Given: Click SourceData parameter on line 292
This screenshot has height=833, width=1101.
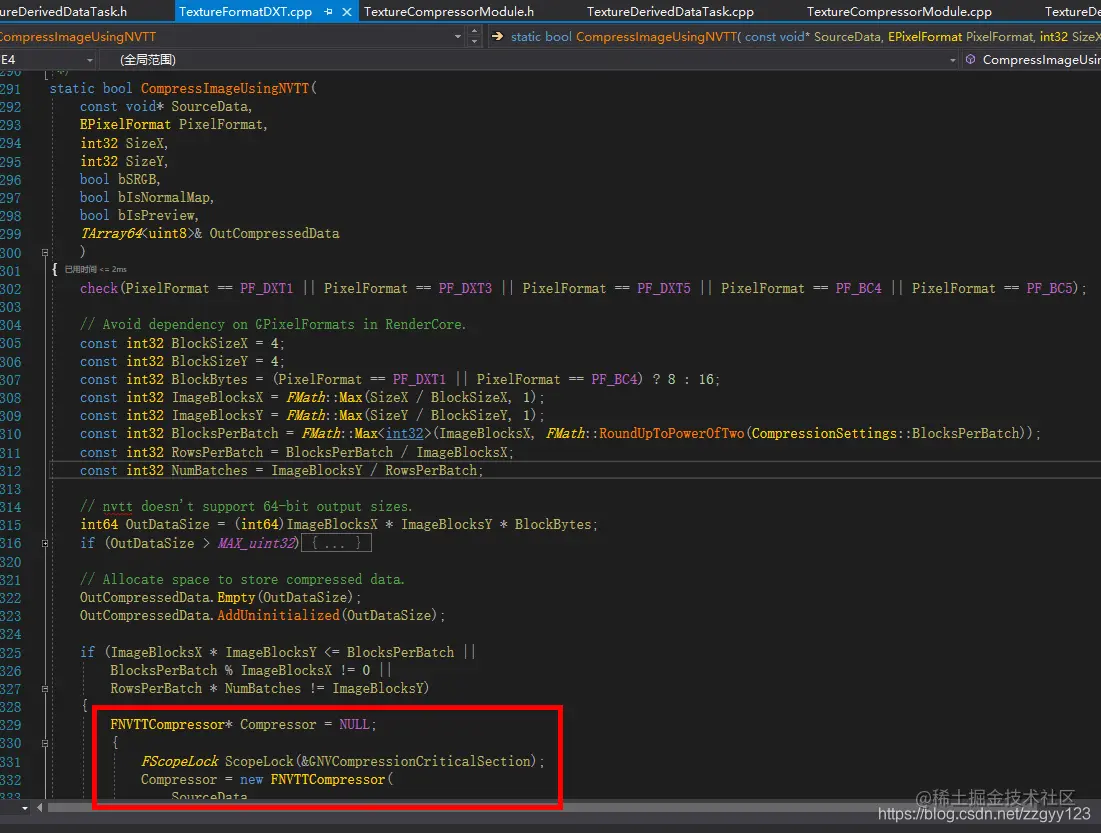Looking at the screenshot, I should point(209,107).
